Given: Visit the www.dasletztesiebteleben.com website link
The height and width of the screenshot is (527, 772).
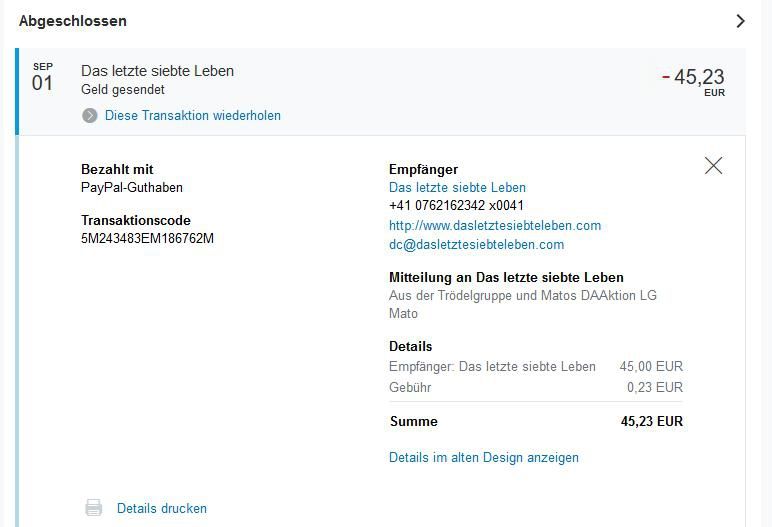Looking at the screenshot, I should point(495,226).
